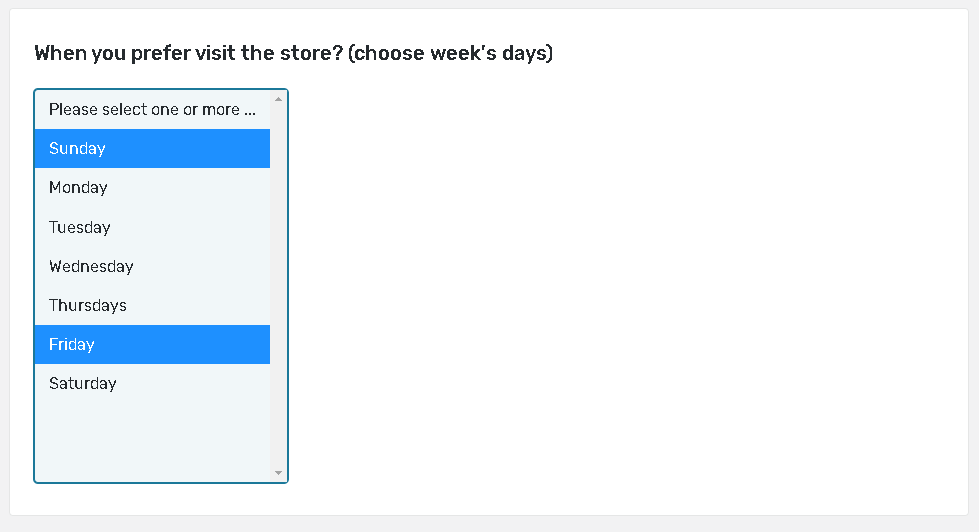
Task: Deselect the highlighted Sunday option
Action: (x=152, y=149)
